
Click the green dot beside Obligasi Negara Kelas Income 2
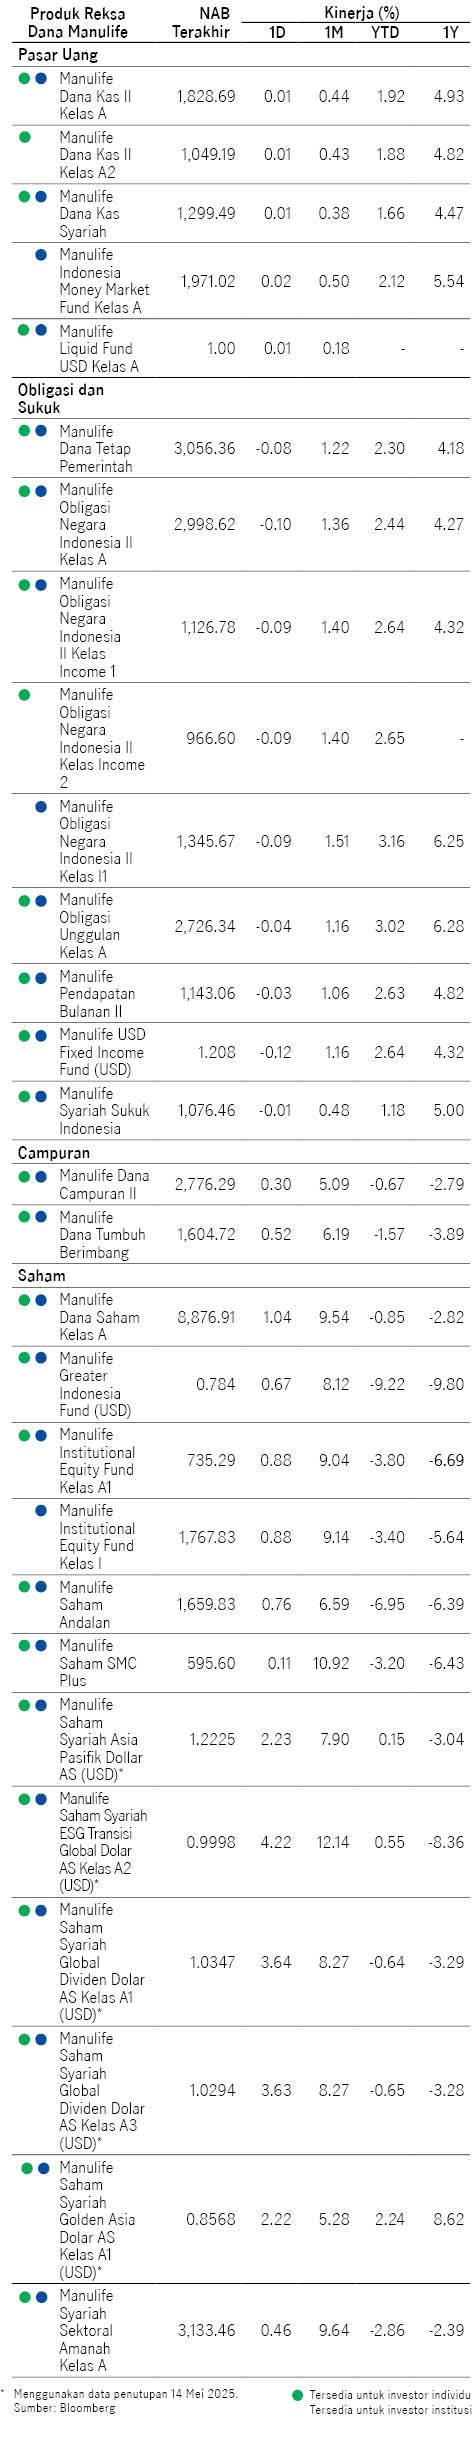[x=25, y=694]
